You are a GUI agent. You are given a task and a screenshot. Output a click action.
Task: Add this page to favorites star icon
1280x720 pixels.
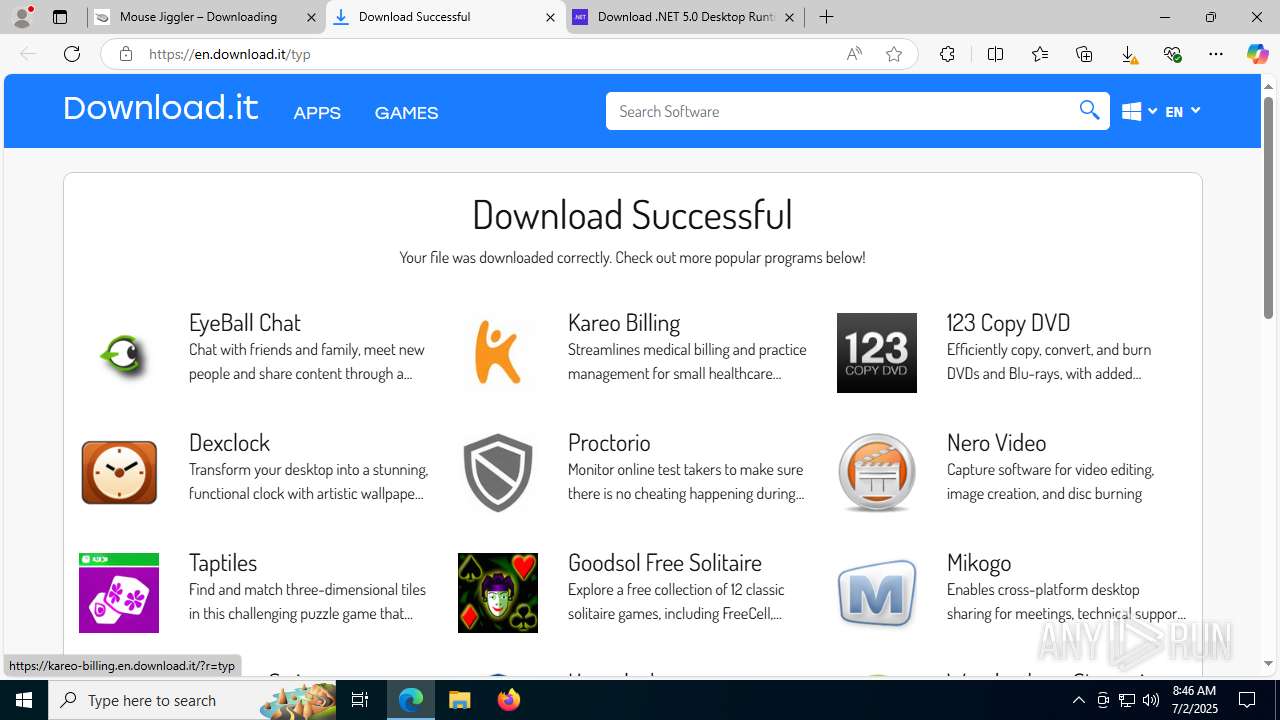[894, 54]
